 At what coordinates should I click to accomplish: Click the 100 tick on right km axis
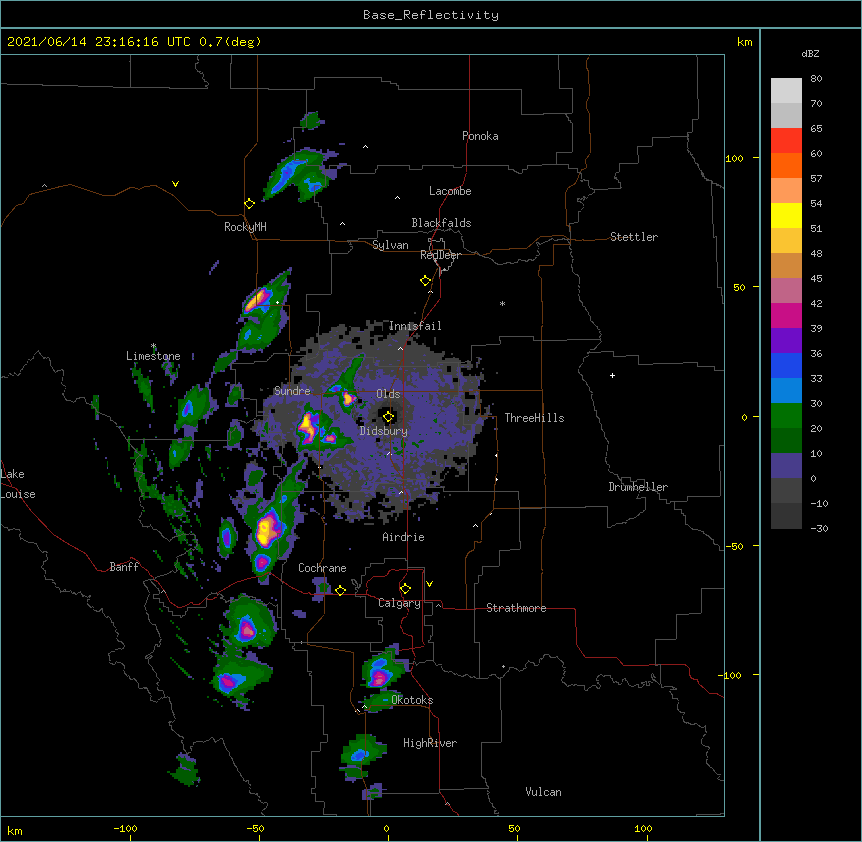click(x=734, y=158)
